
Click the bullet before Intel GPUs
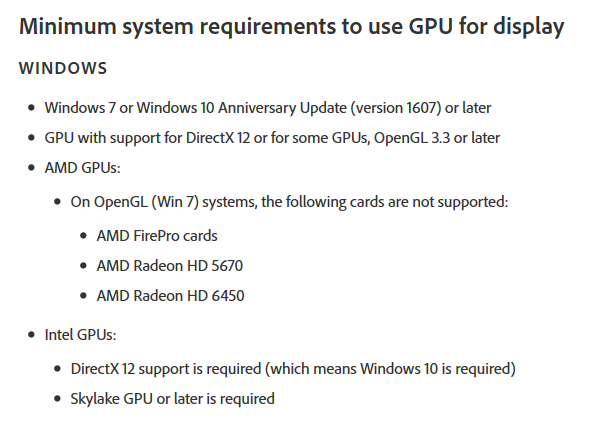(x=33, y=335)
